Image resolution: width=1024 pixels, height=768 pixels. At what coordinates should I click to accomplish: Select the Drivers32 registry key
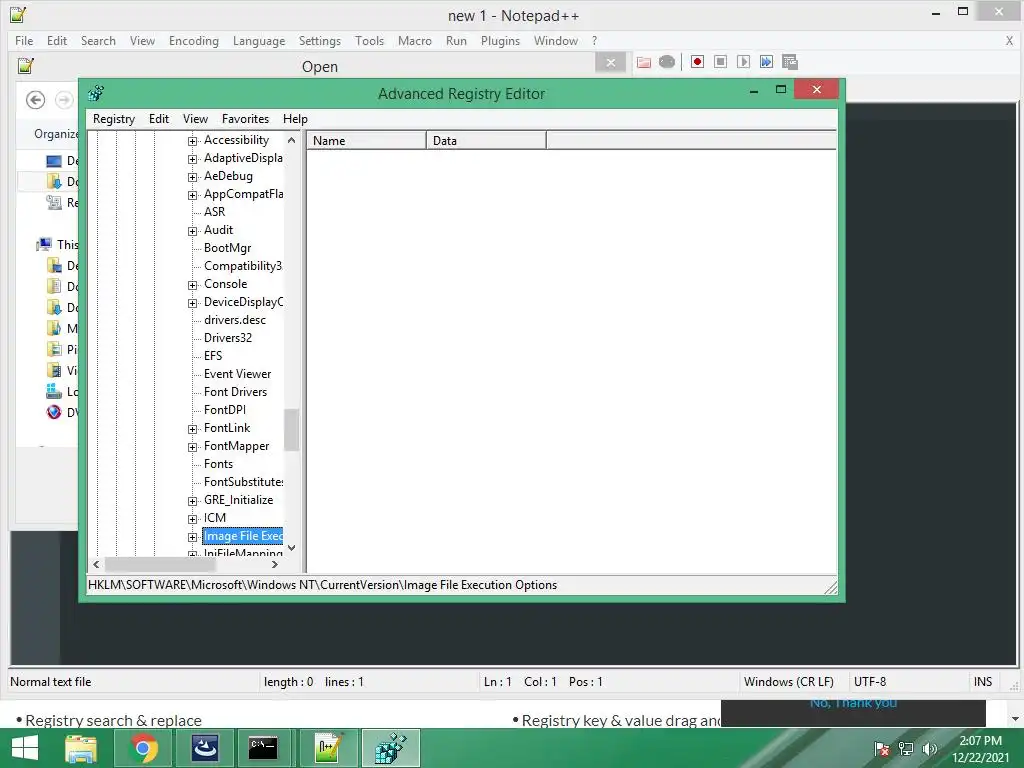[227, 338]
